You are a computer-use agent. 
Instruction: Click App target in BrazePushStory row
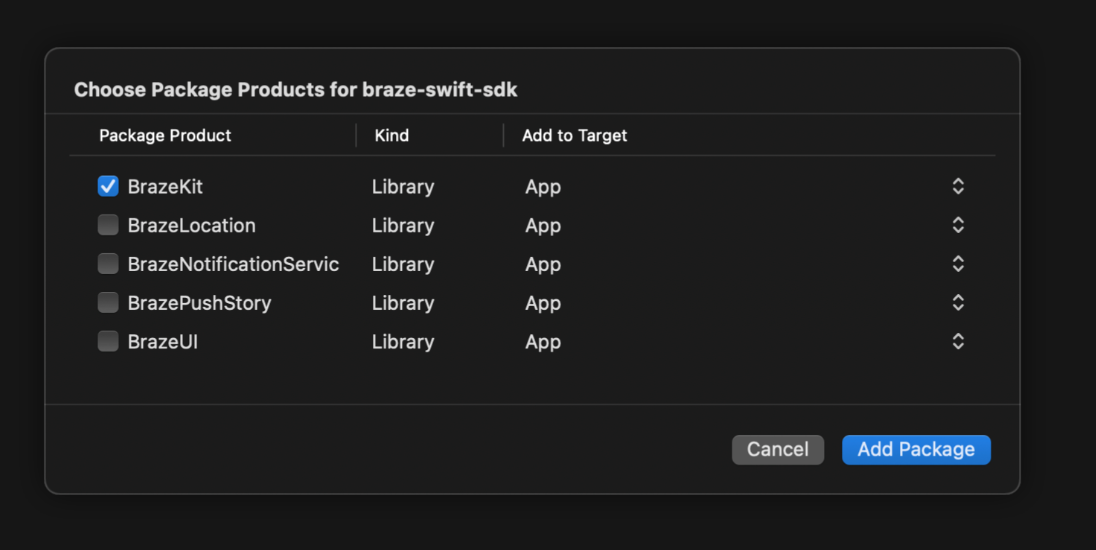point(543,304)
